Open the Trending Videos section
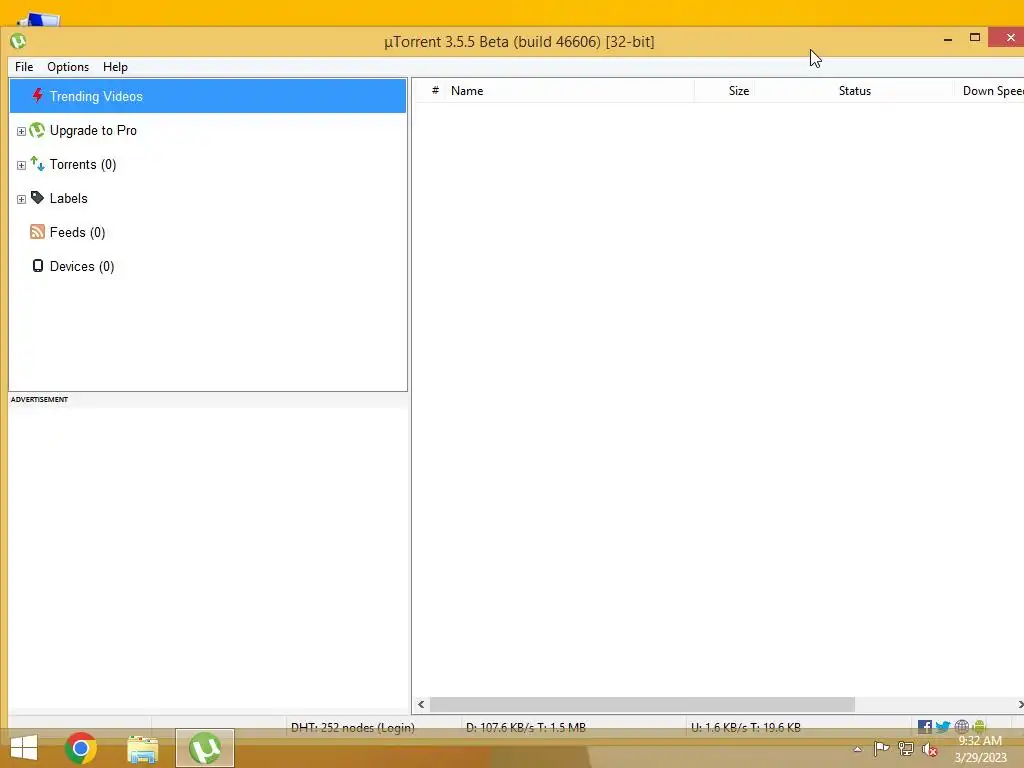 (208, 96)
